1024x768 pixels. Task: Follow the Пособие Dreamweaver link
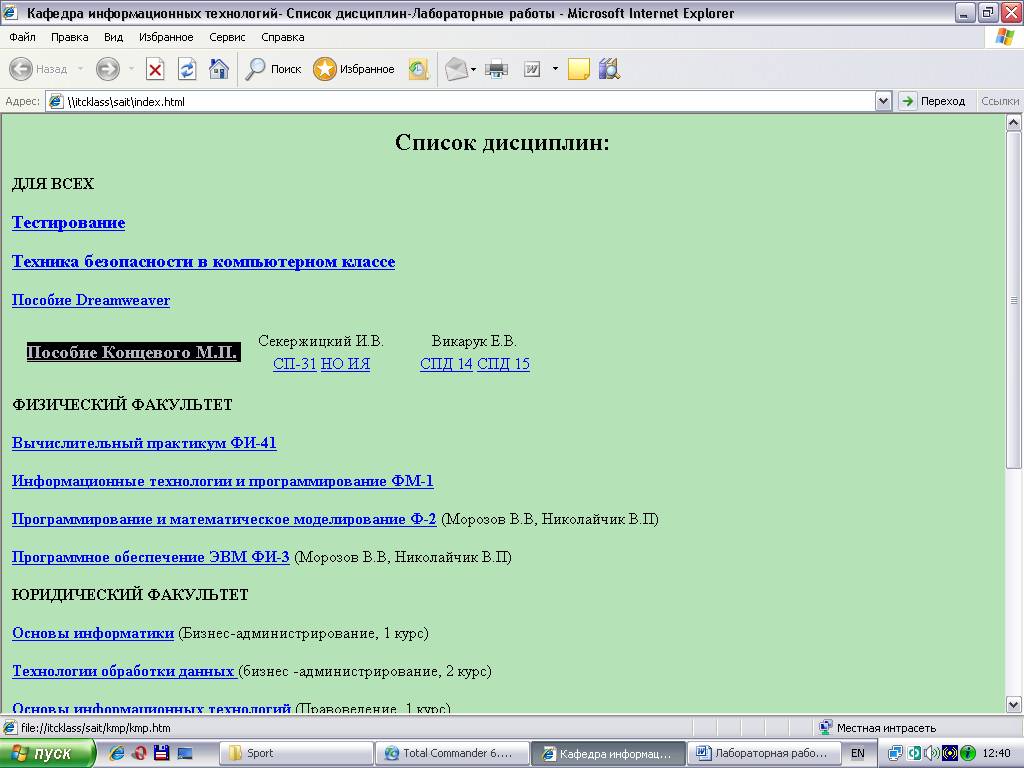[x=91, y=300]
